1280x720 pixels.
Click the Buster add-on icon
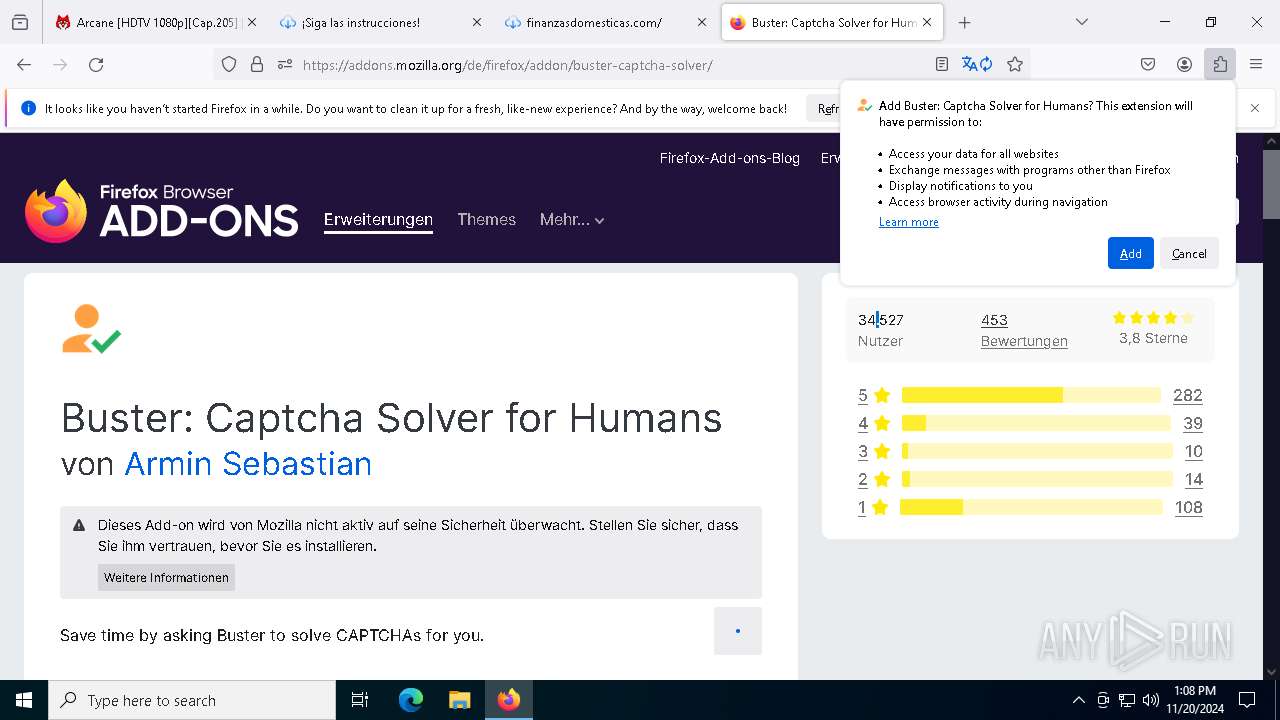point(92,329)
